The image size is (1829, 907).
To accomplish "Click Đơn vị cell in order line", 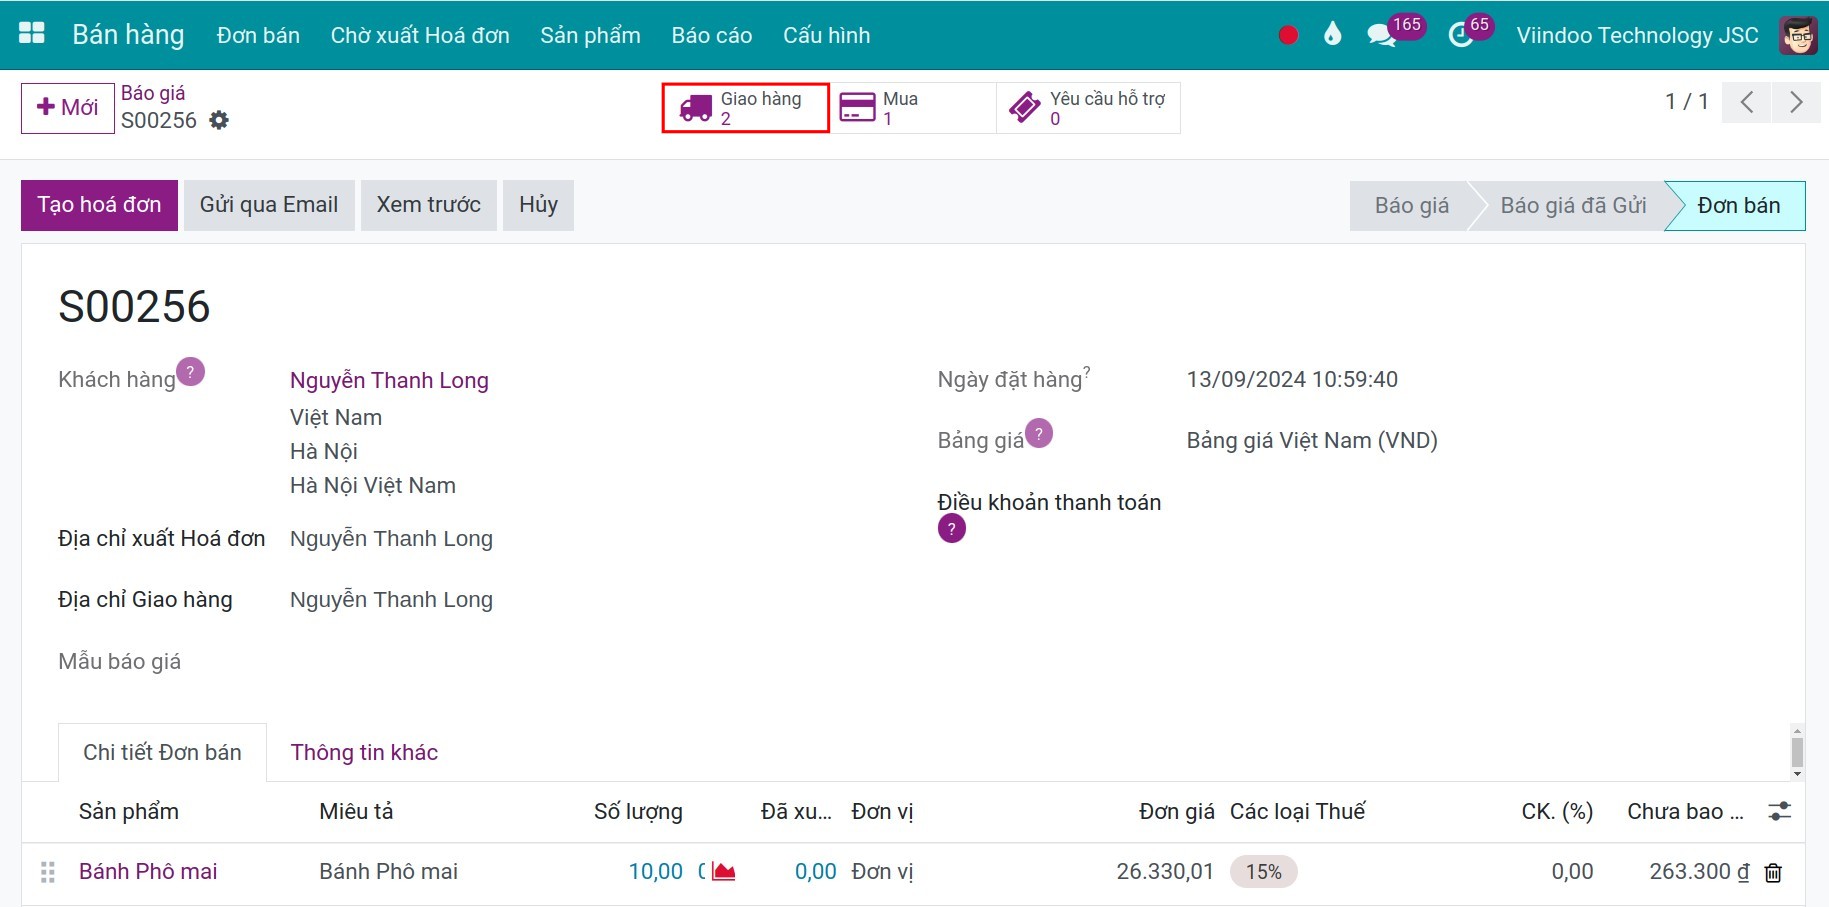I will 882,872.
